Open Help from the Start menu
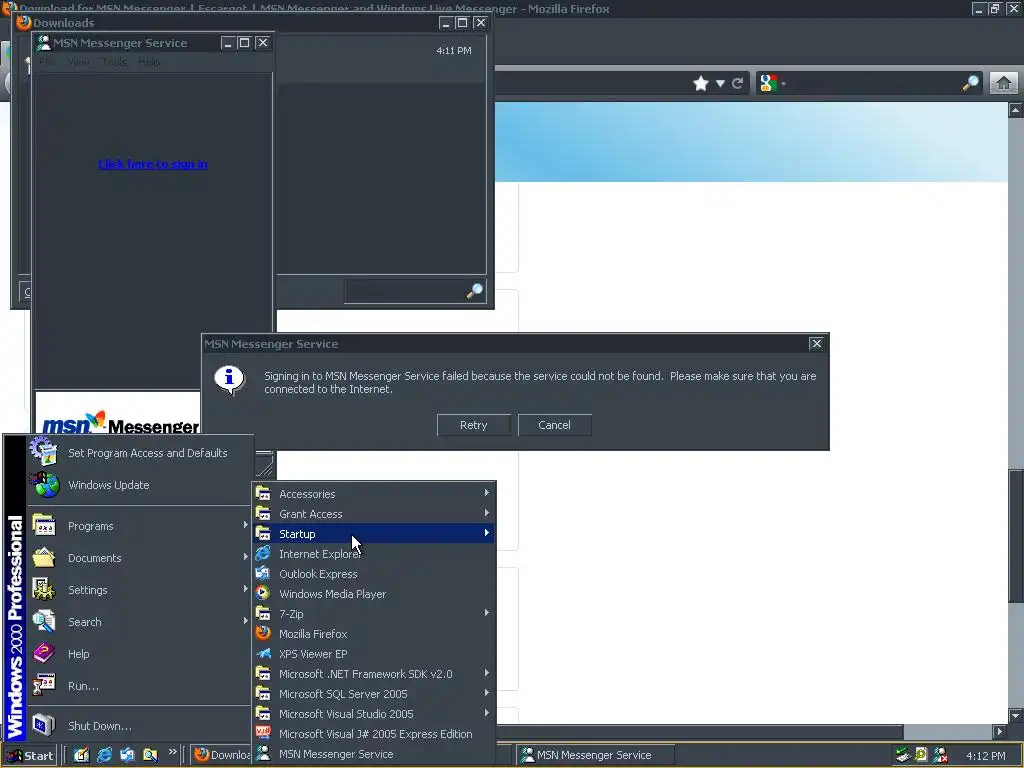 [140, 654]
